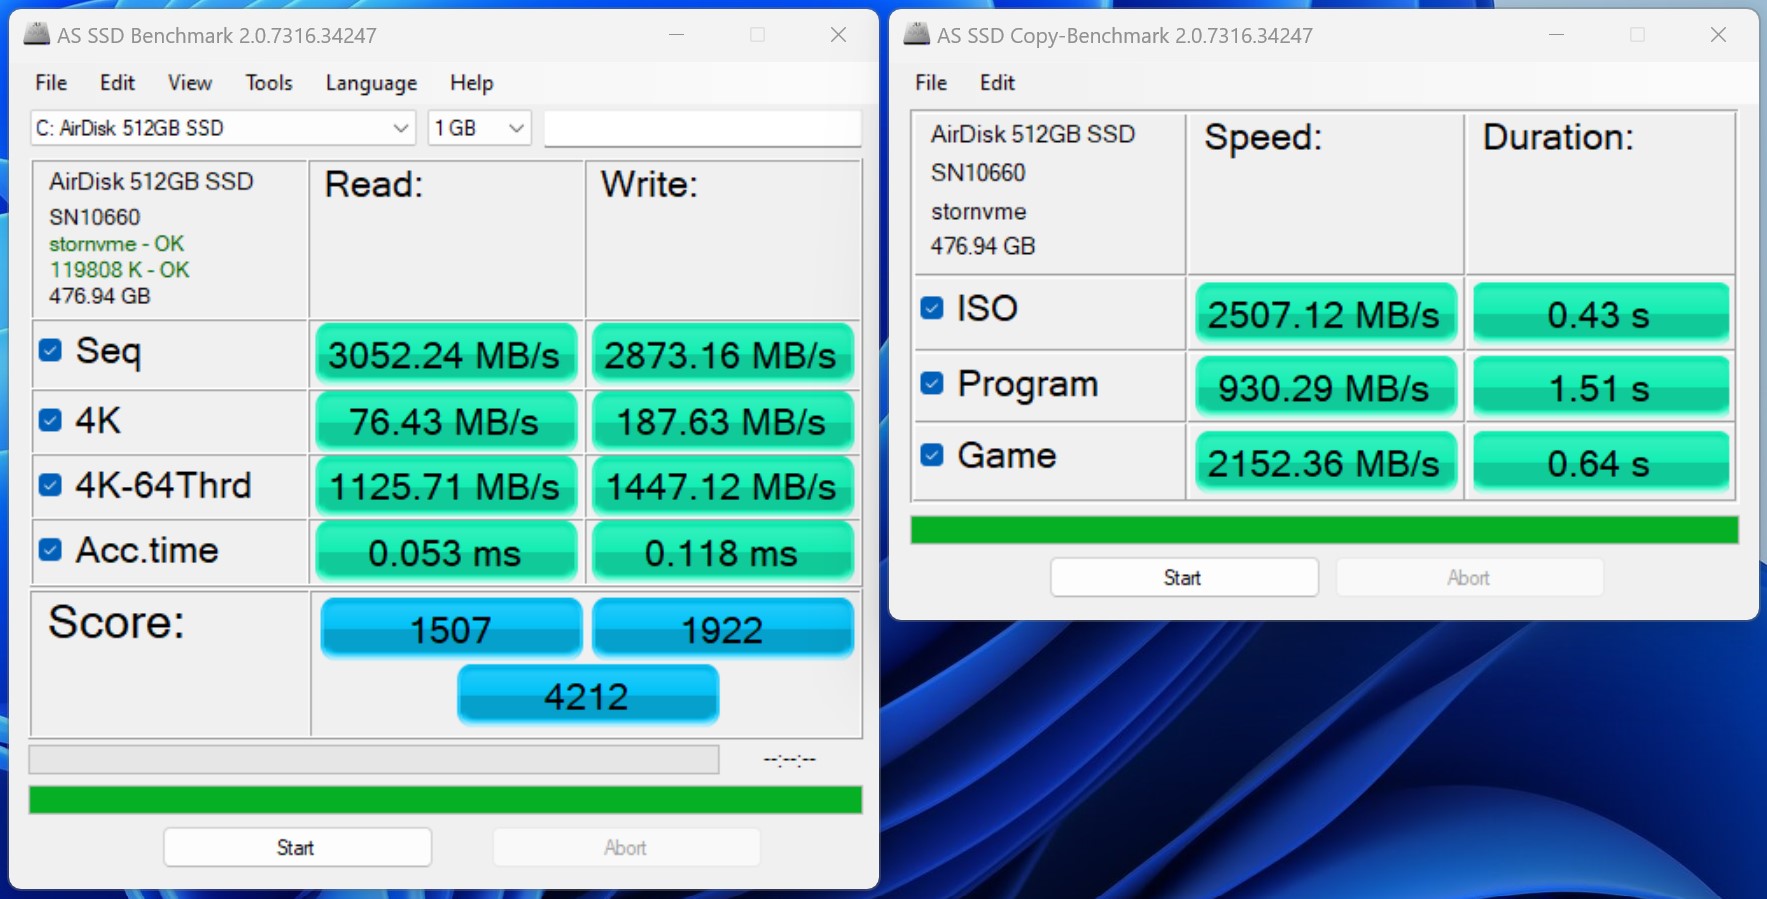Image resolution: width=1767 pixels, height=899 pixels.
Task: Click Abort in the Copy-Benchmark window
Action: 1469,577
